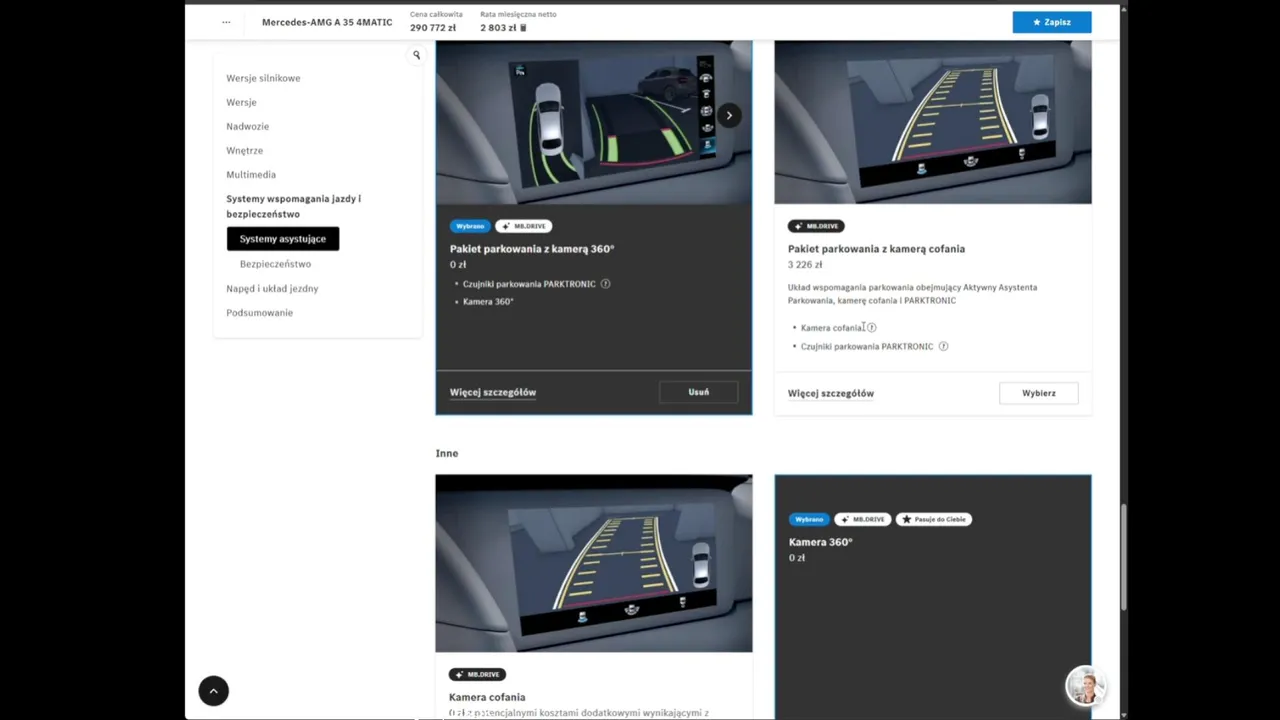This screenshot has height=720, width=1280.
Task: Click the MB.DRIVE badge on Kamera cofania card
Action: pos(477,674)
